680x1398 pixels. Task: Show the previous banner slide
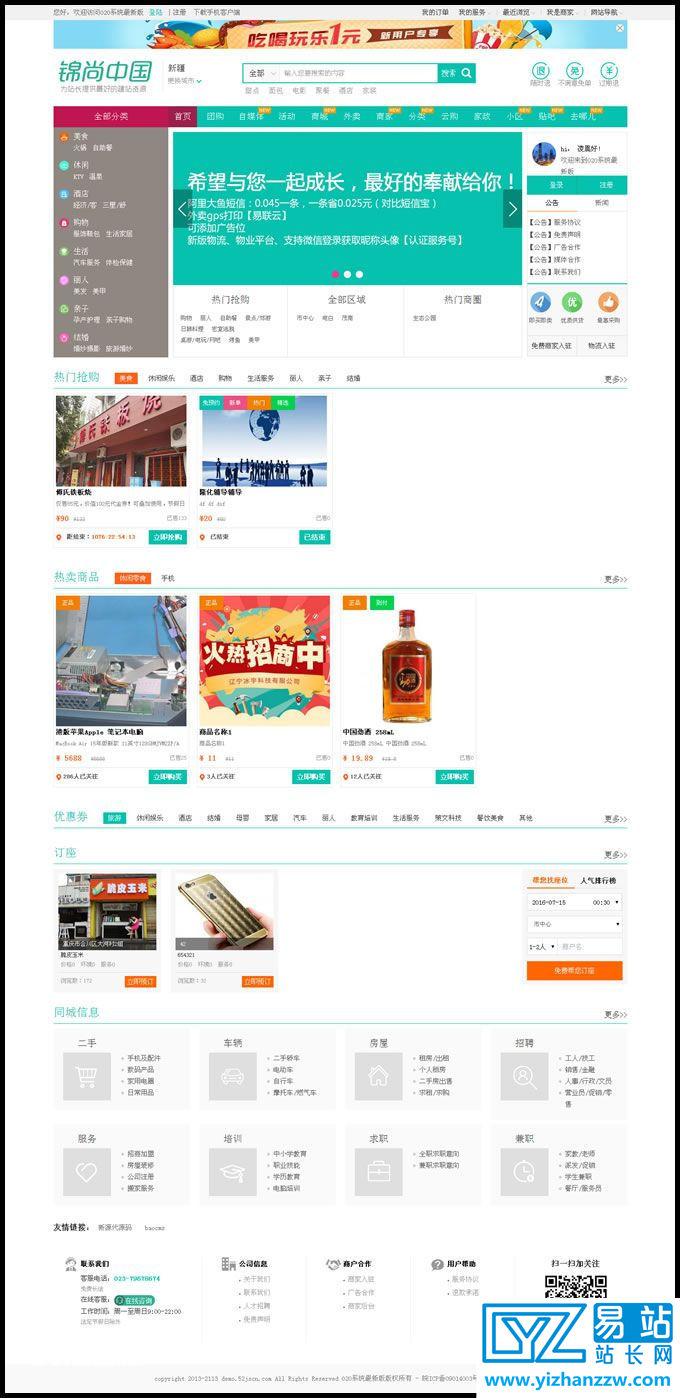click(x=182, y=208)
